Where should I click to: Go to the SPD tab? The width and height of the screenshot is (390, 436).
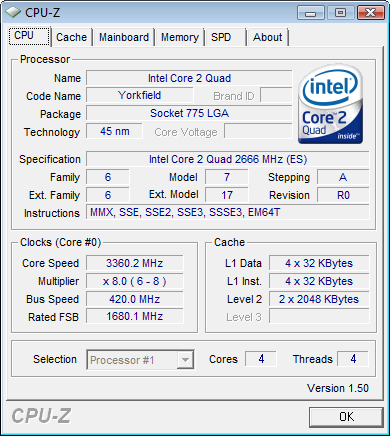point(226,37)
